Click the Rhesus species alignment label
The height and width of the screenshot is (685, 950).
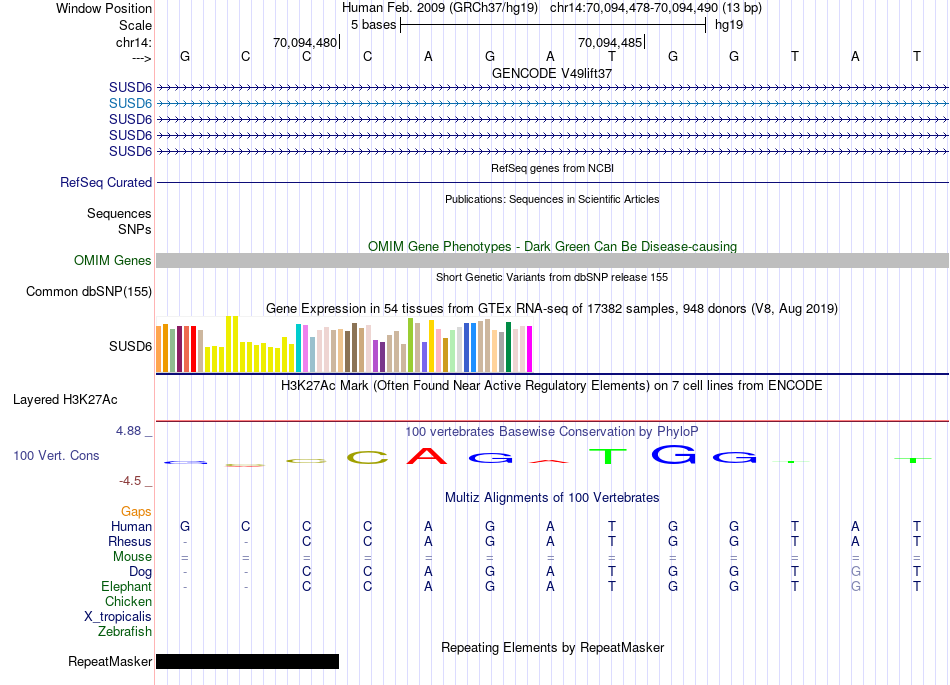click(x=130, y=541)
